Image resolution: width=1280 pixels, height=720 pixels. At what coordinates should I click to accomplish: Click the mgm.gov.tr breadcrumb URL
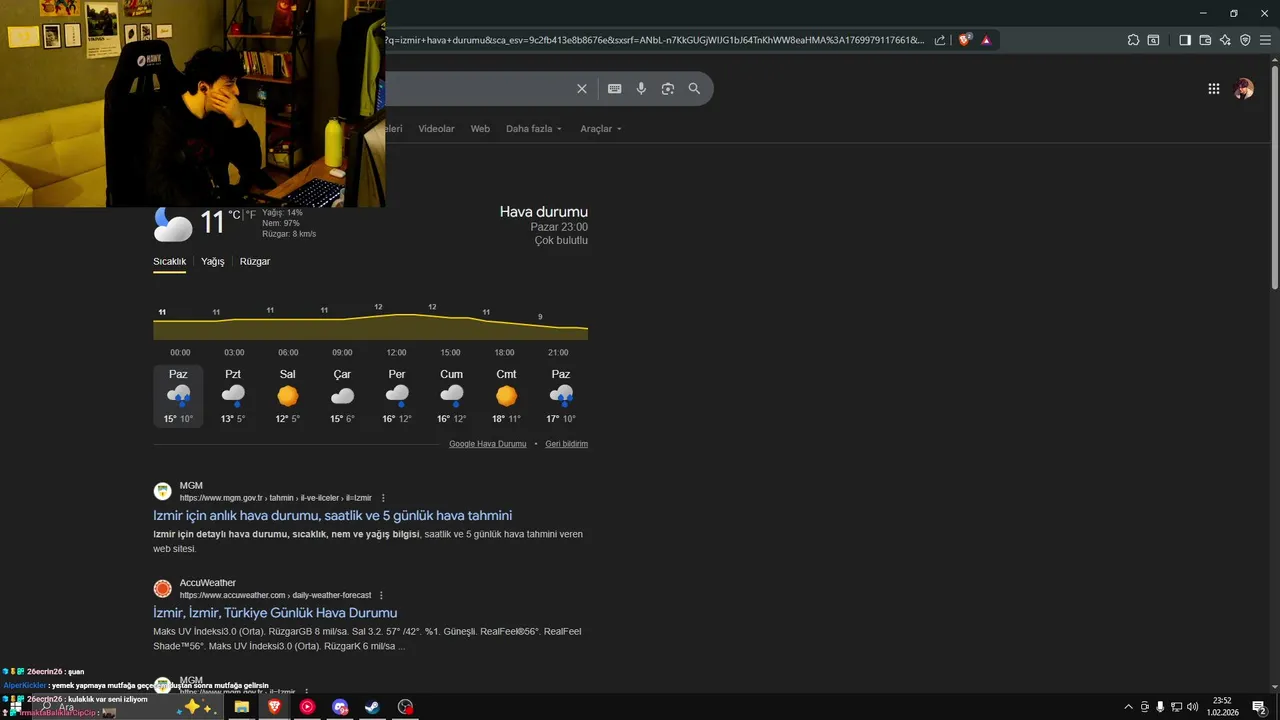(275, 498)
